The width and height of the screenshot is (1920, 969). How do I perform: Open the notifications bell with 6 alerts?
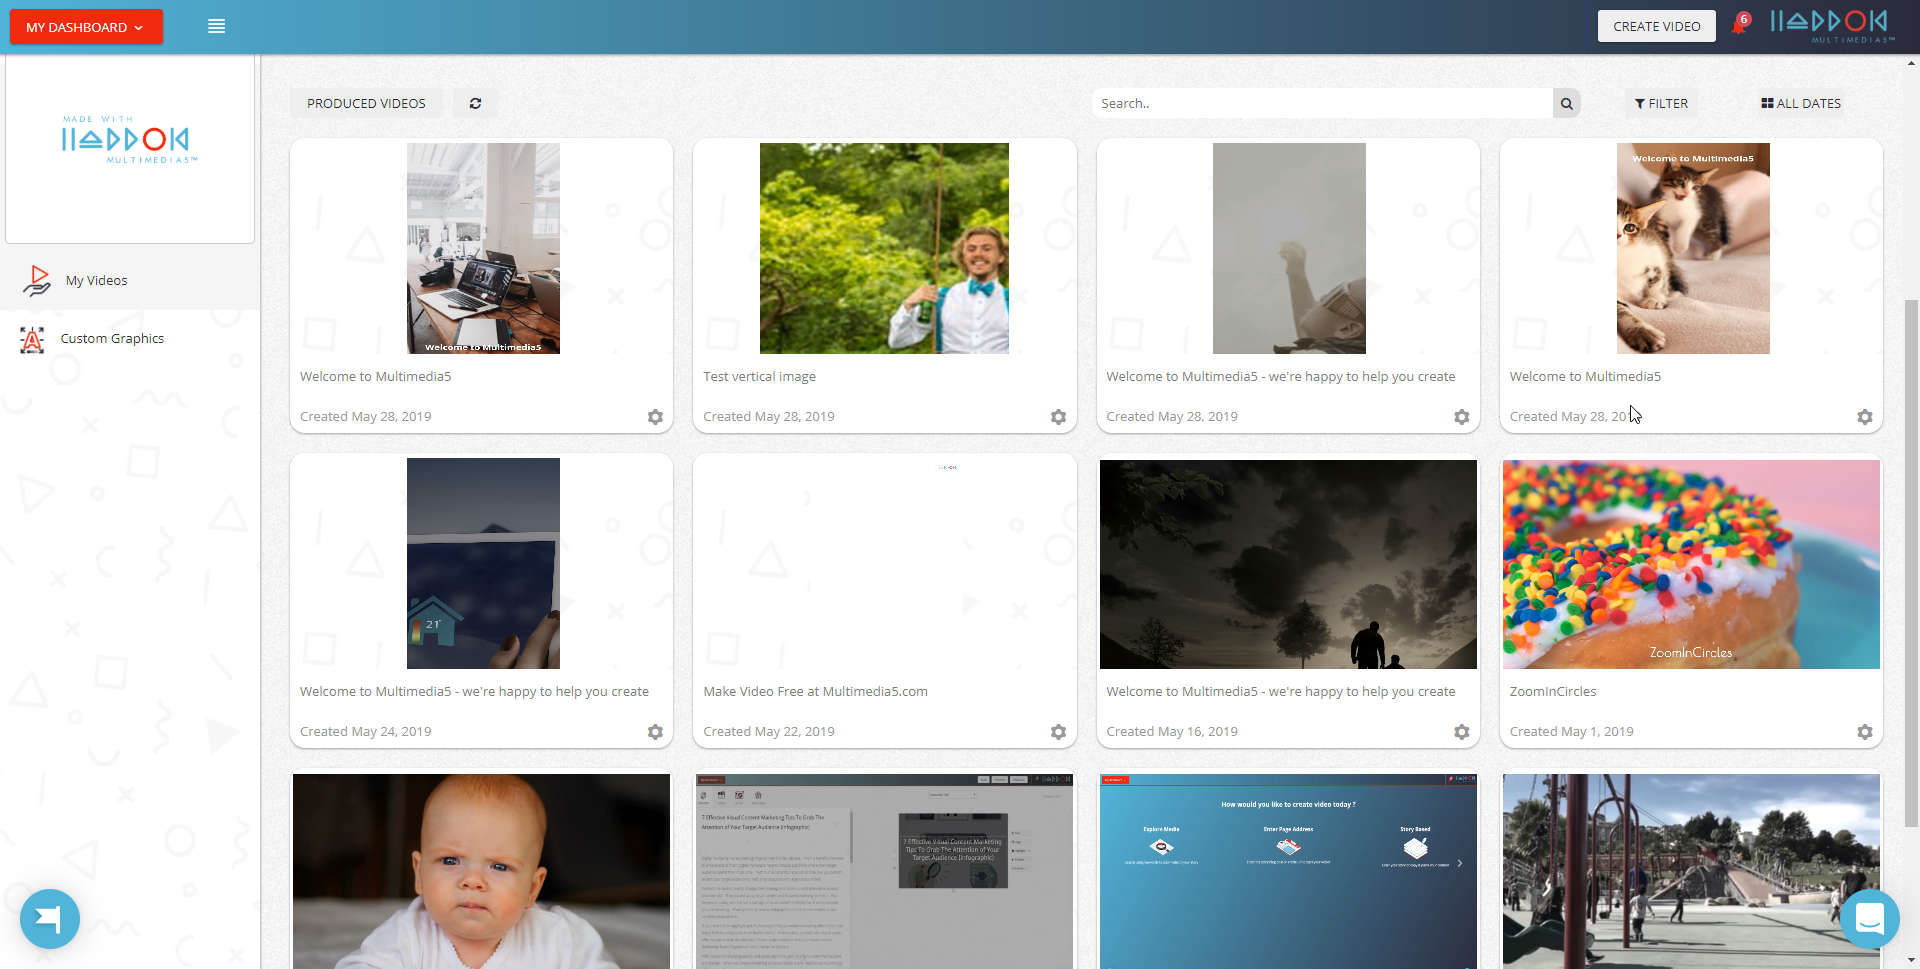coord(1740,25)
